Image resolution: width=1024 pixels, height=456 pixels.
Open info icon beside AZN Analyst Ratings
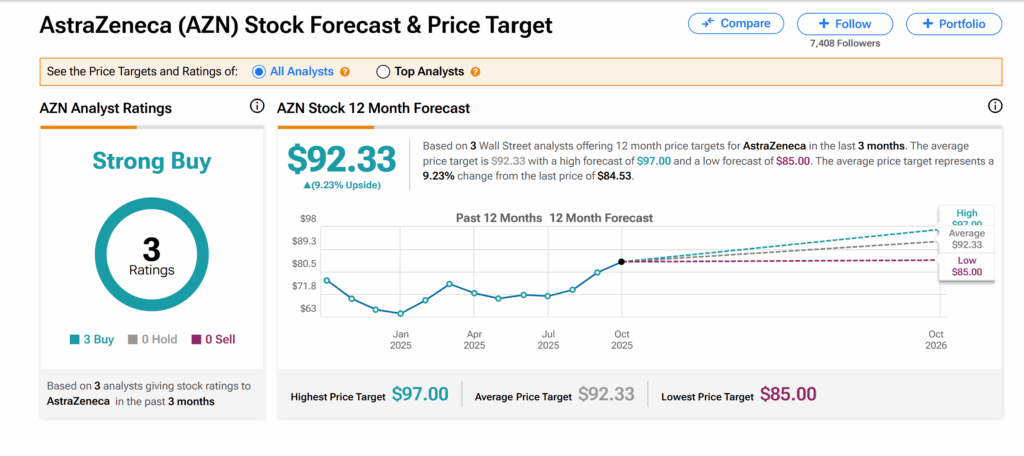(x=257, y=107)
